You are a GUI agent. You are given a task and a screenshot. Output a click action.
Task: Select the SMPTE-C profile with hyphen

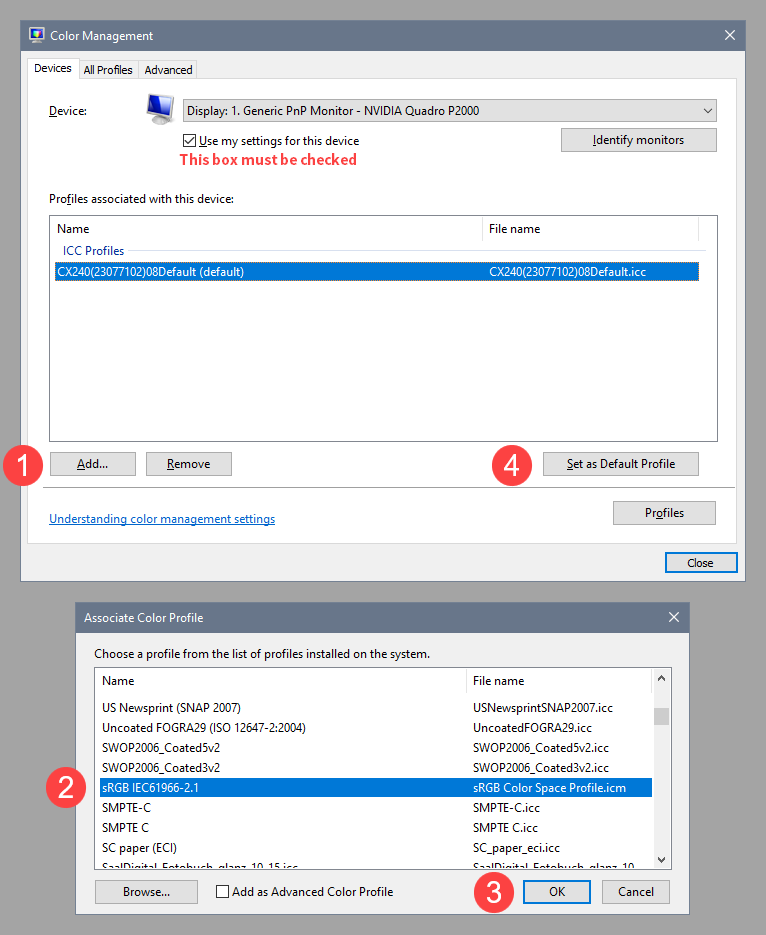click(x=376, y=807)
